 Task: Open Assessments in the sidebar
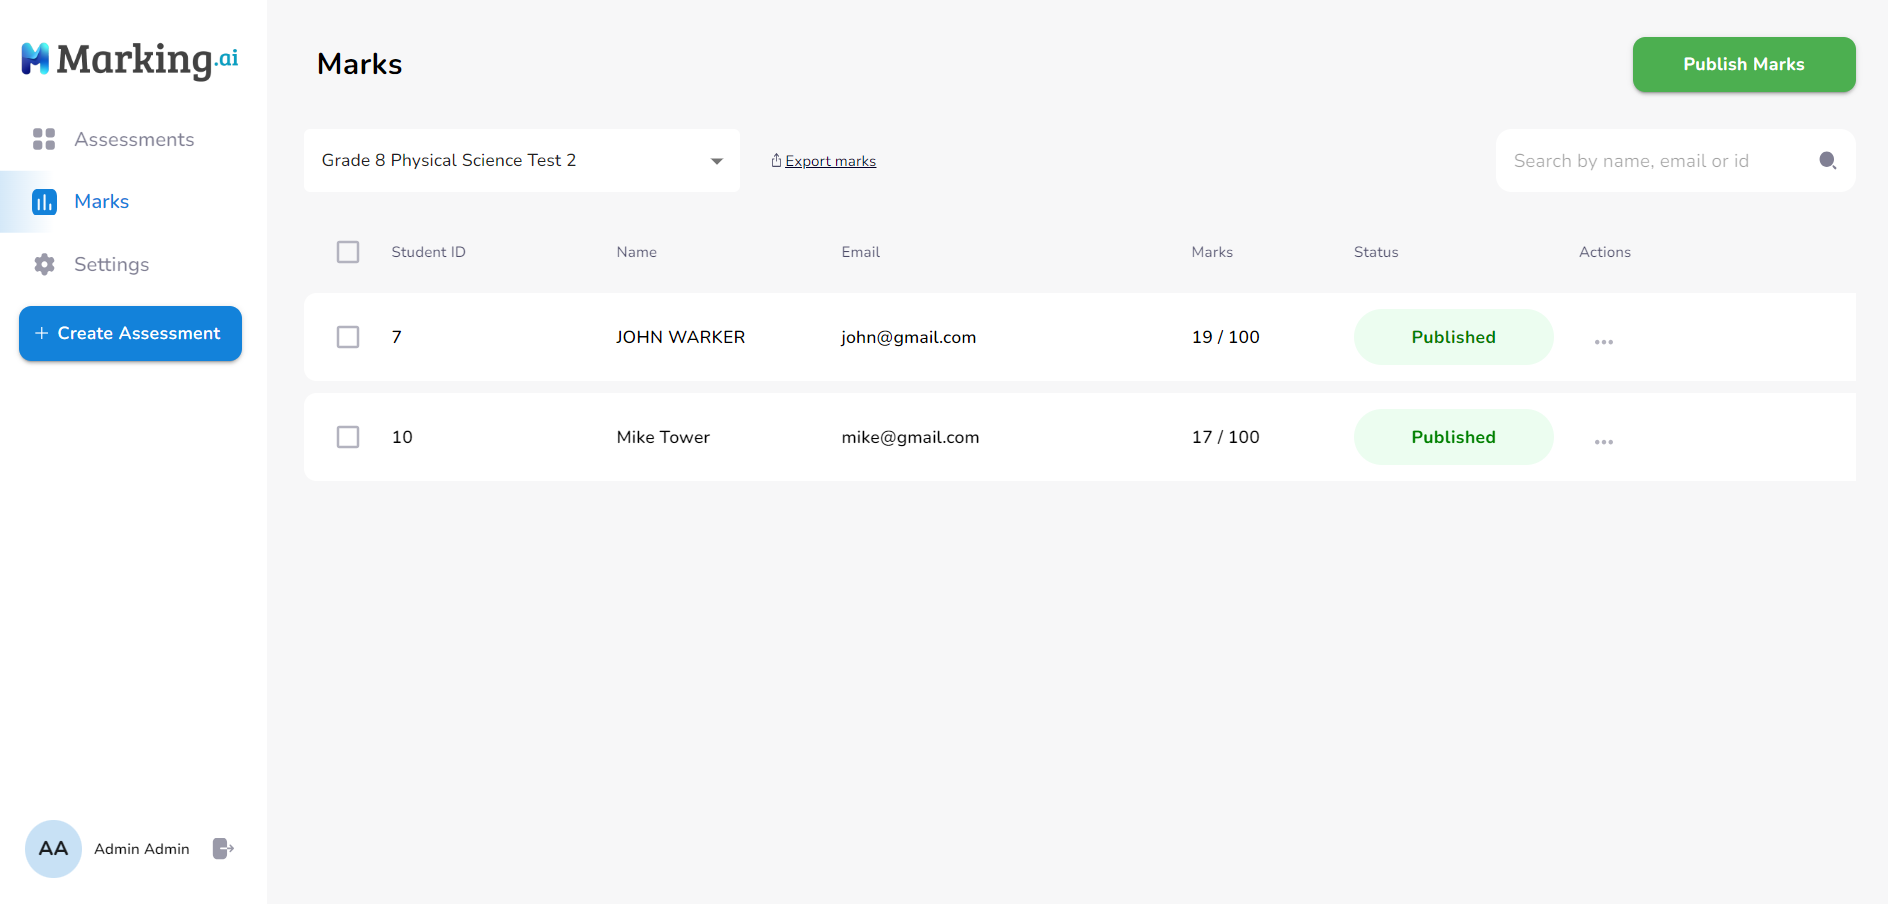click(x=134, y=140)
